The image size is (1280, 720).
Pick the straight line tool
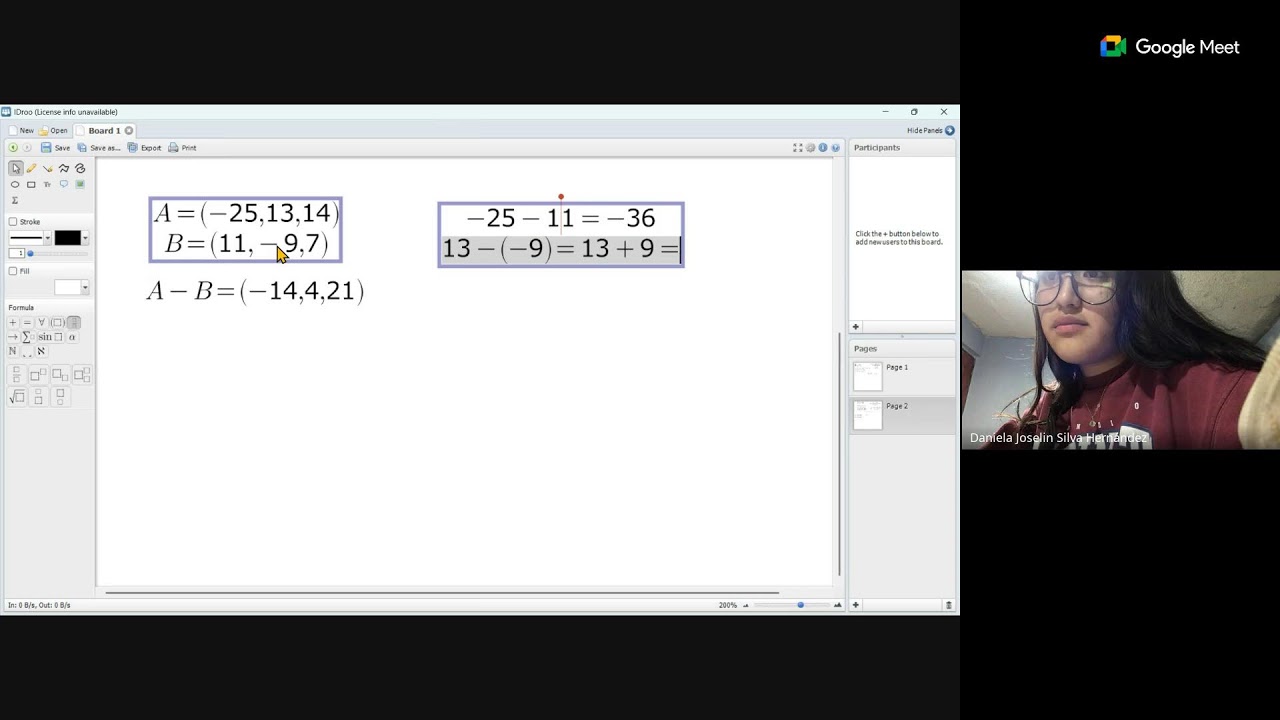tap(47, 168)
